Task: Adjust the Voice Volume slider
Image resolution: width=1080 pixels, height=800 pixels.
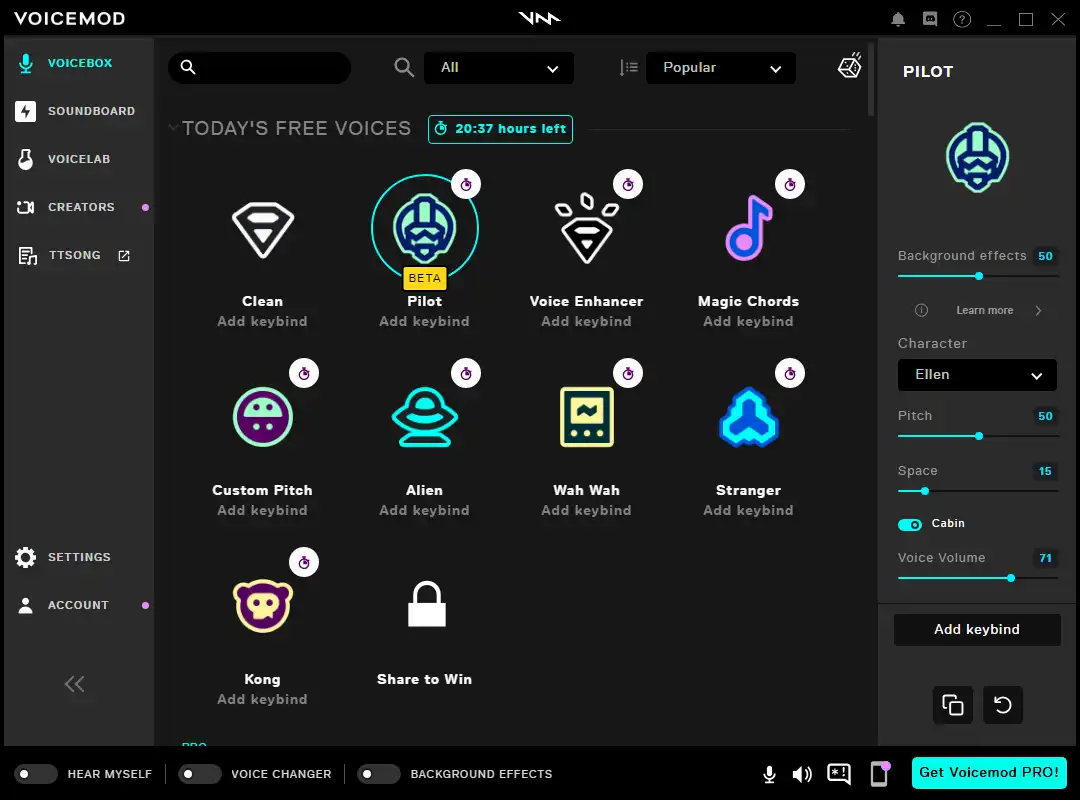Action: (x=978, y=577)
